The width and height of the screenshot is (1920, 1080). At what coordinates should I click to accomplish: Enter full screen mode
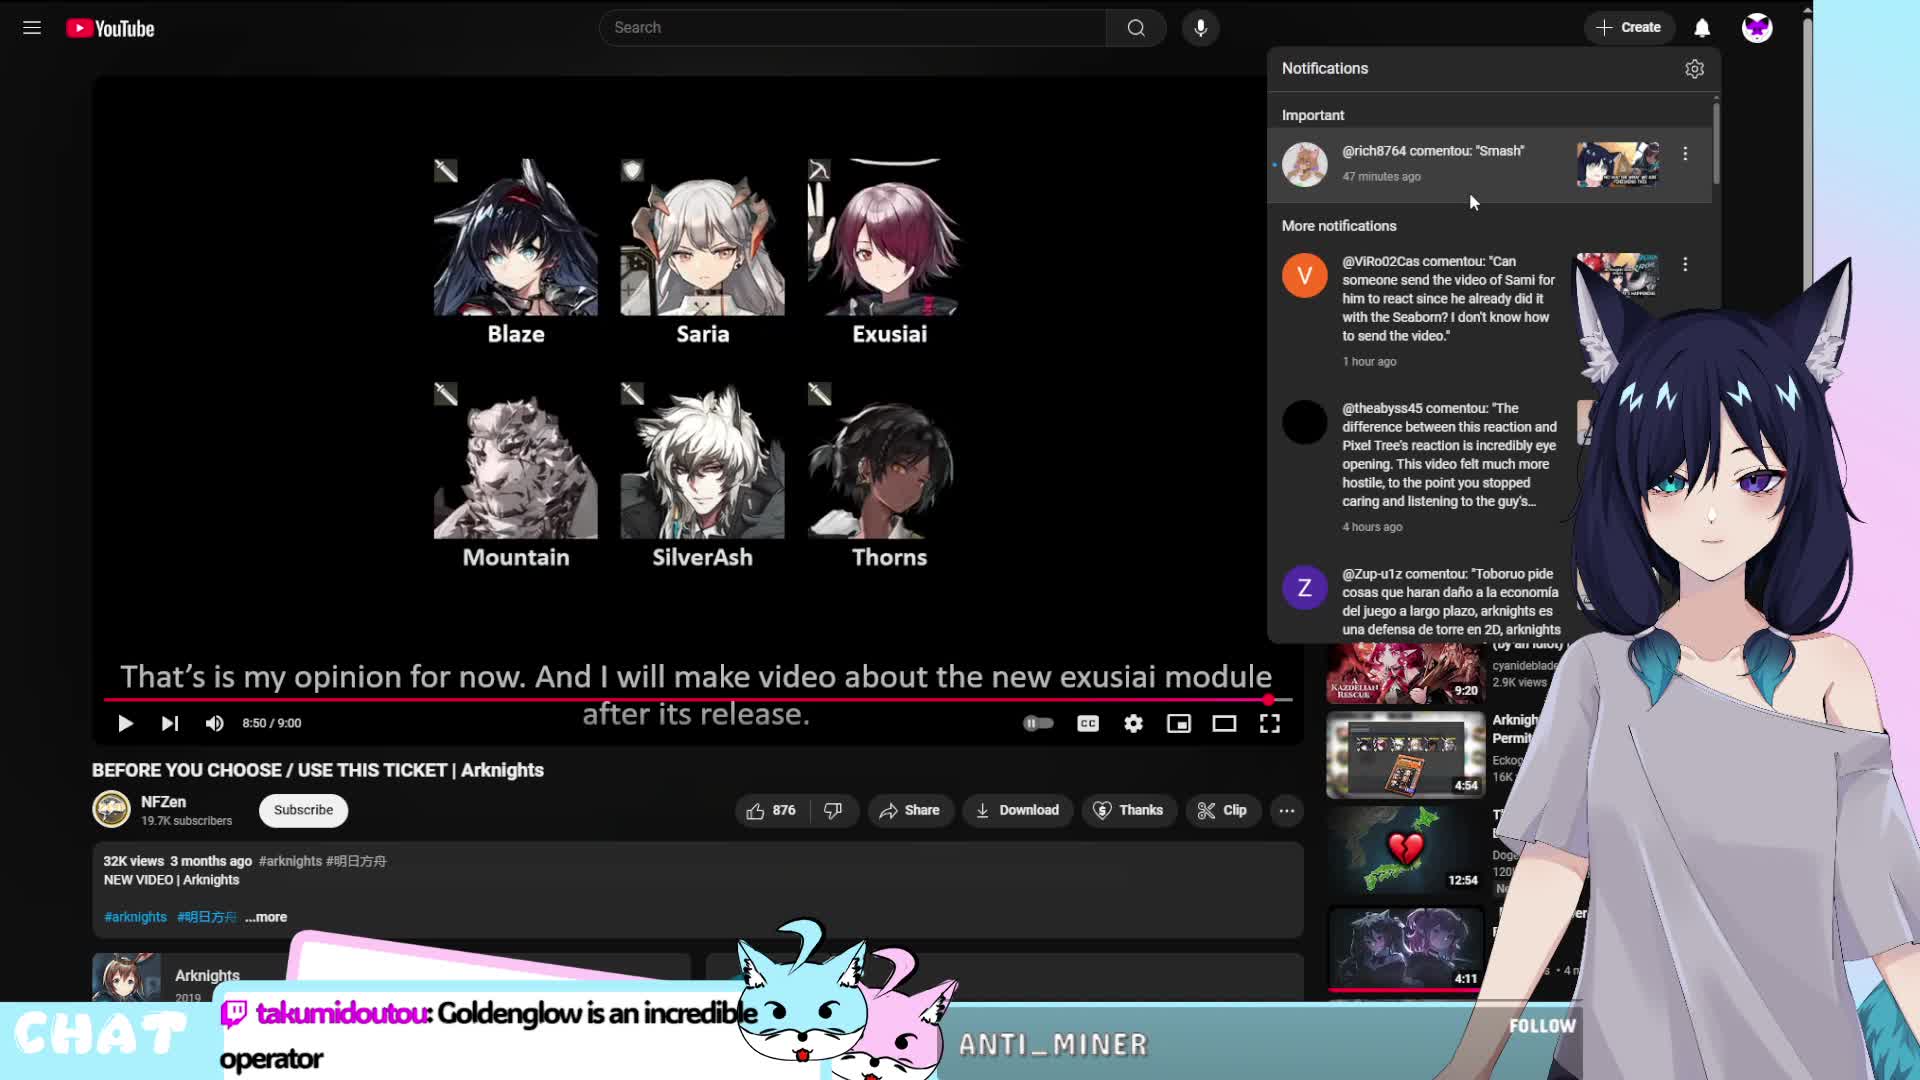1270,723
